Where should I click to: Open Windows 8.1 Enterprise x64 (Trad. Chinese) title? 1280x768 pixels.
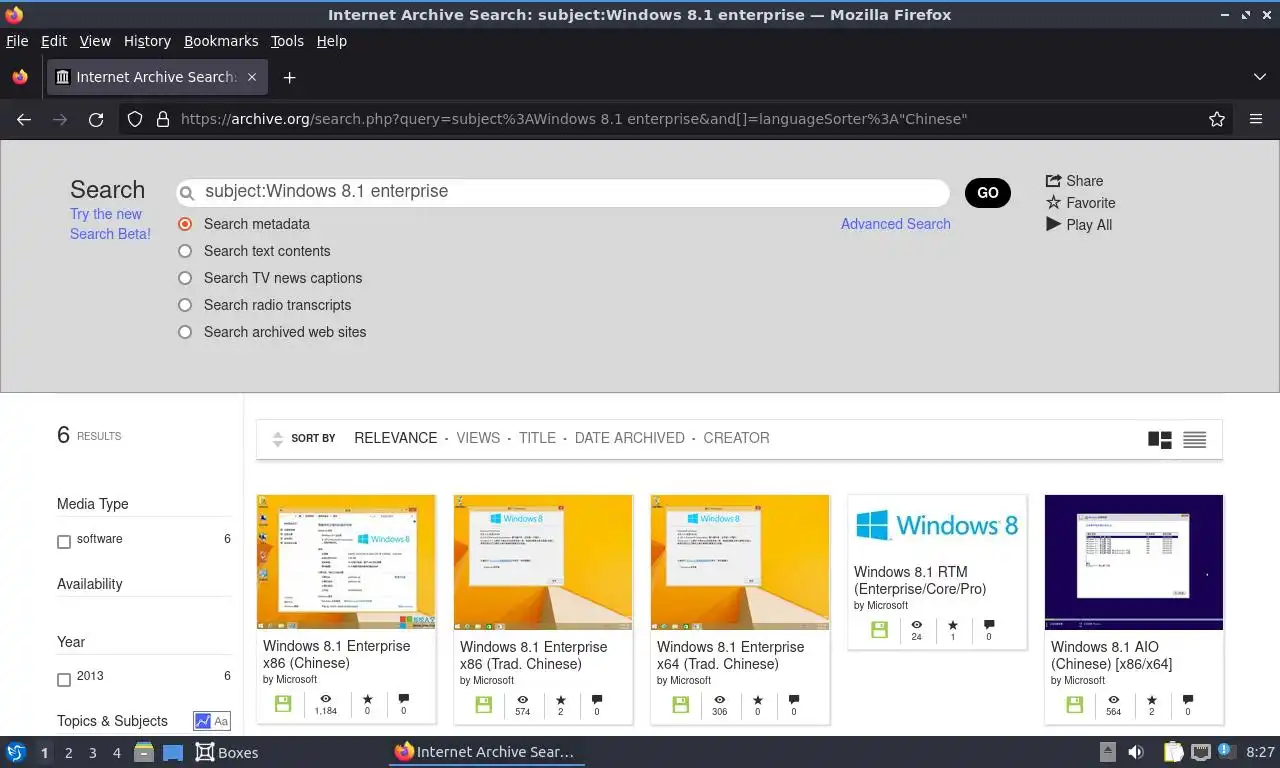click(731, 655)
